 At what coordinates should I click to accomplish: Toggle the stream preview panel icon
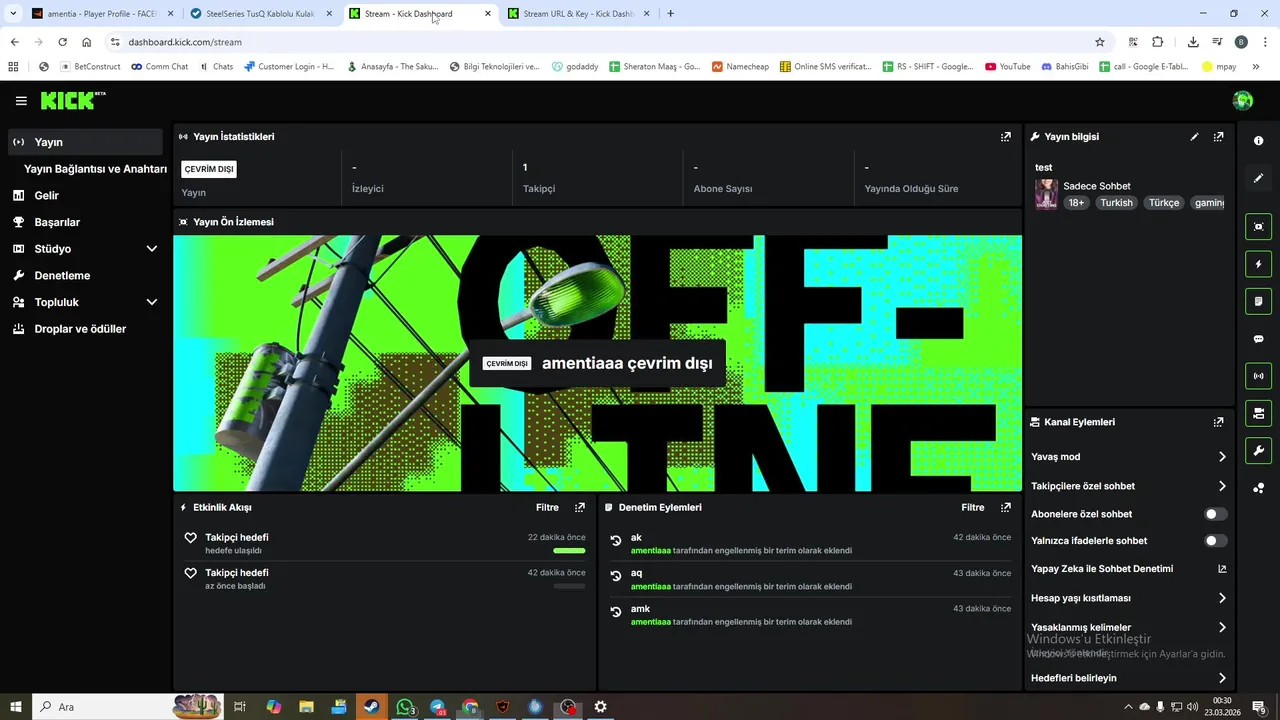tap(1259, 227)
